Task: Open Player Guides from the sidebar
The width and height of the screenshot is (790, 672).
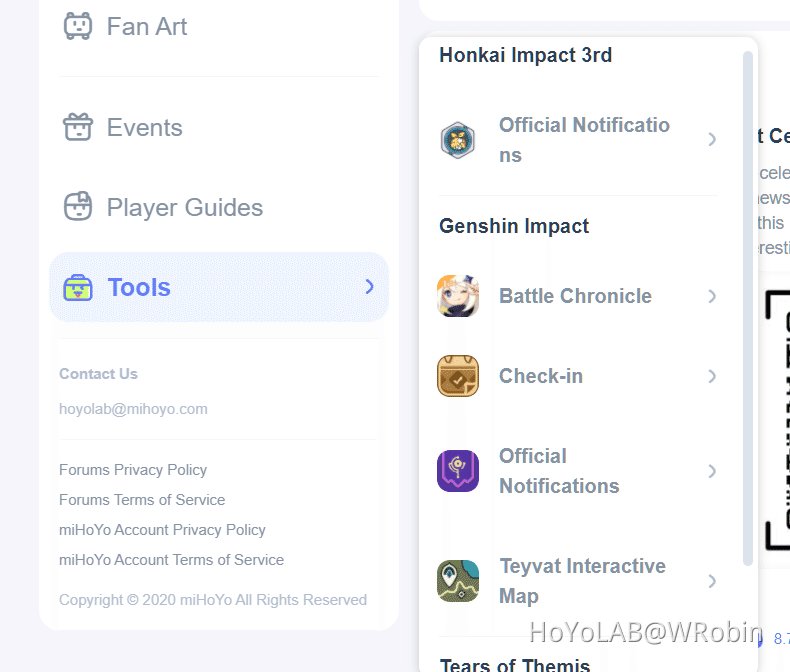Action: (185, 208)
